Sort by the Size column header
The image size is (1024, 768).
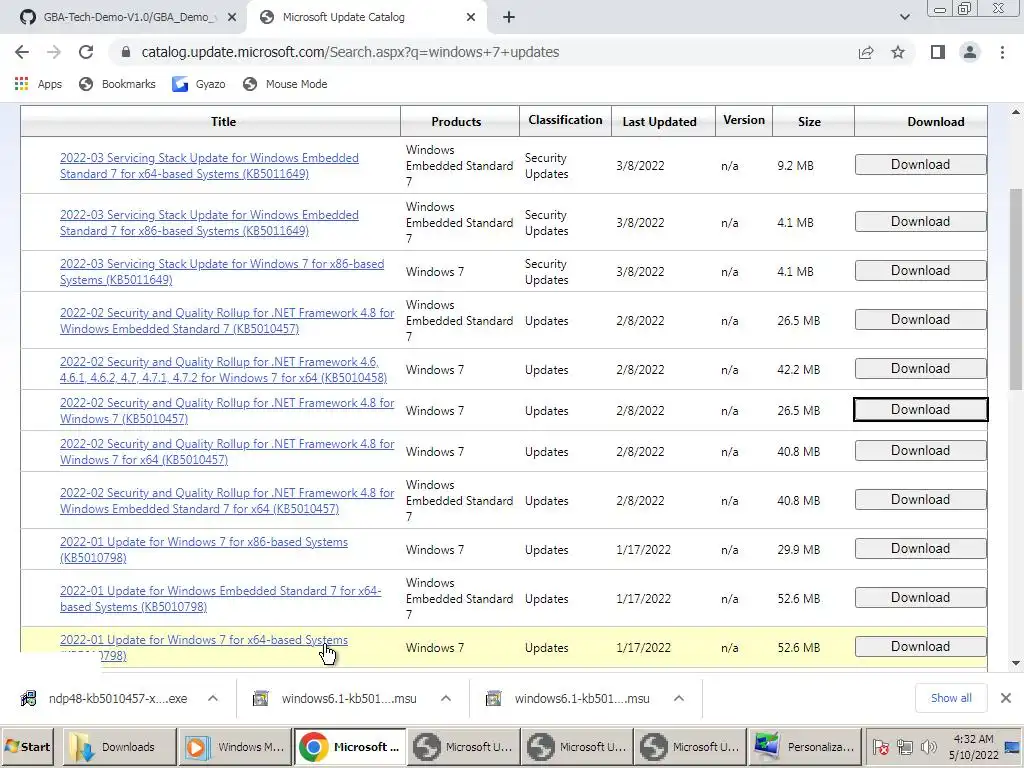[x=809, y=121]
